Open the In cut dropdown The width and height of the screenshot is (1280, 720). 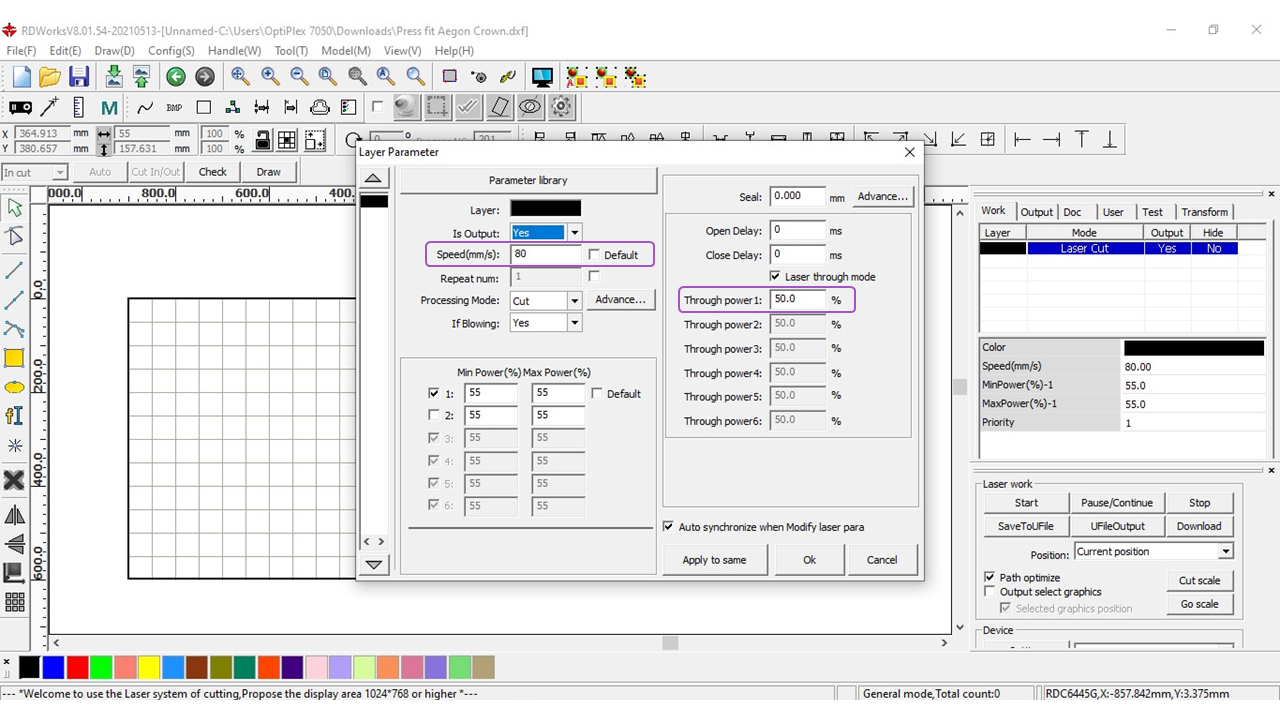click(59, 173)
